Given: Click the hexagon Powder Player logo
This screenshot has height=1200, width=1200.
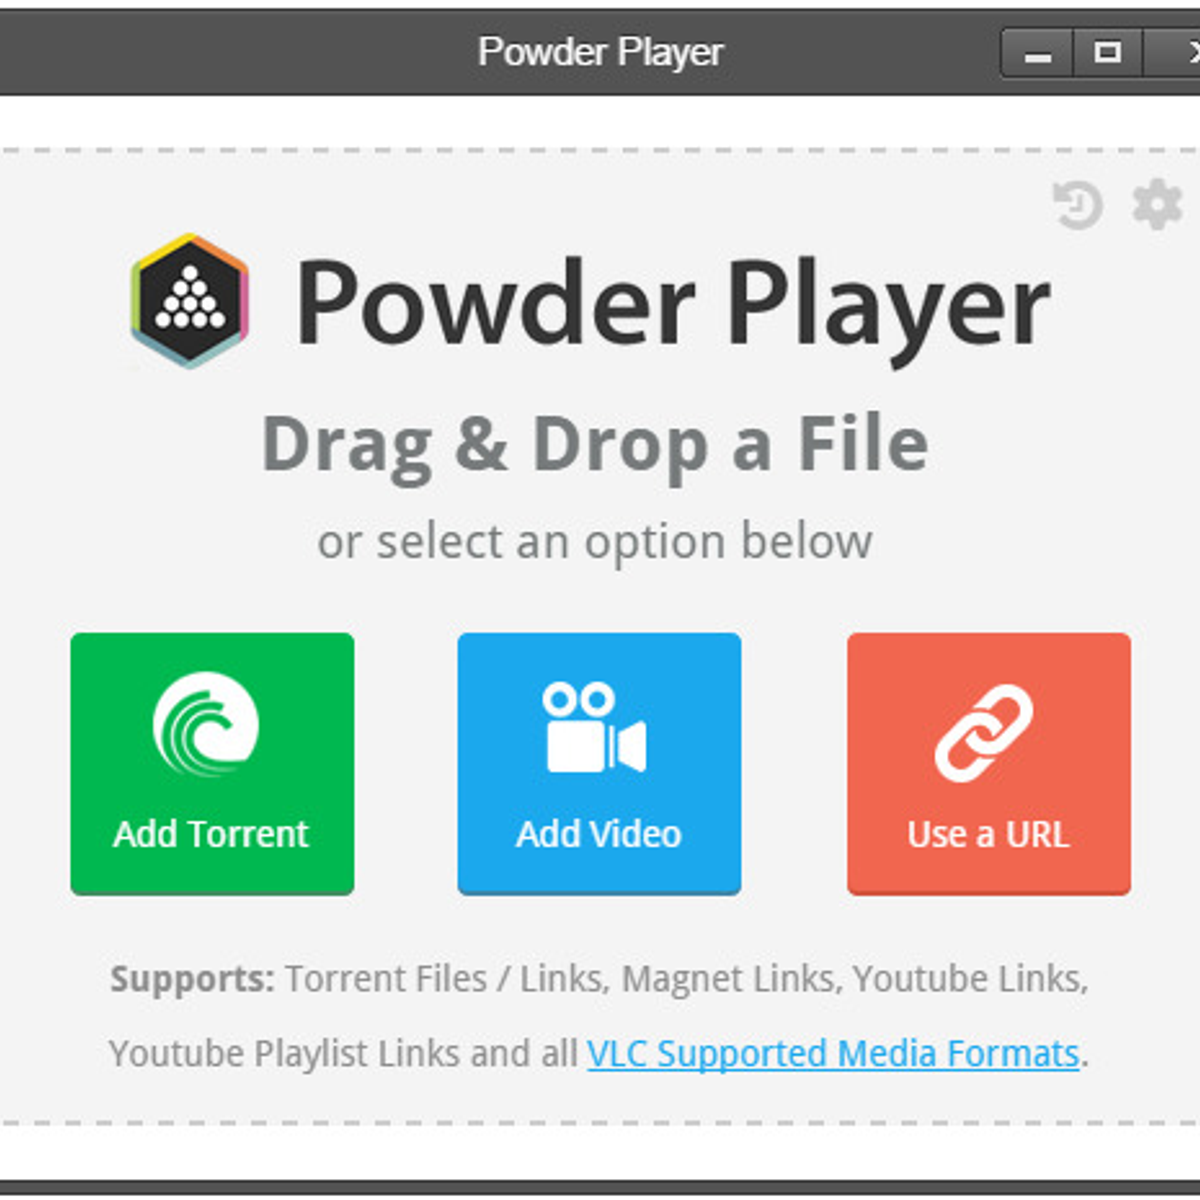Looking at the screenshot, I should click(x=190, y=301).
